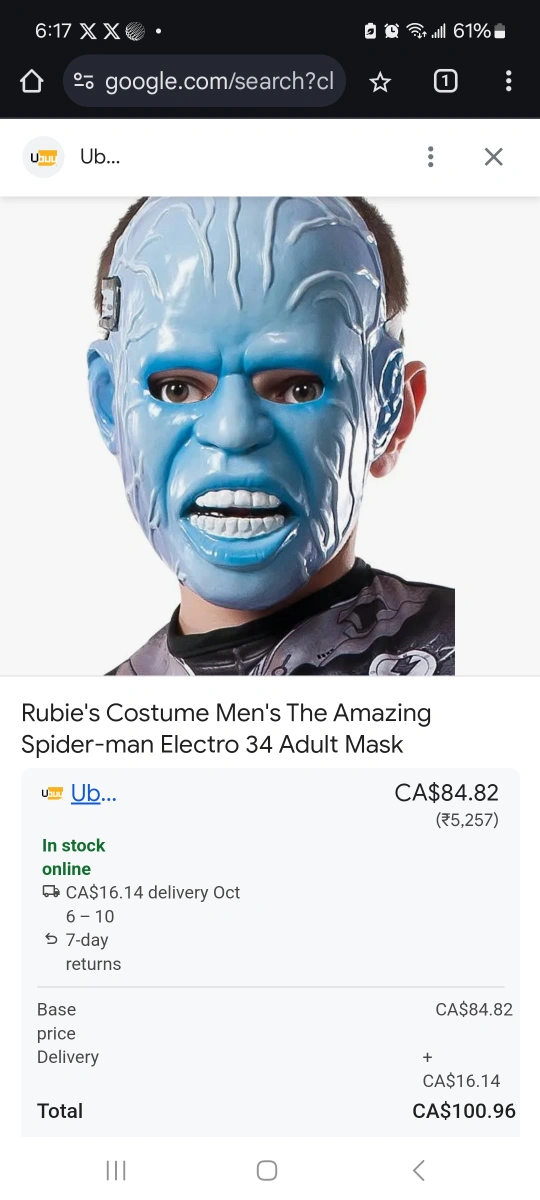Open the product panel three-dot options
This screenshot has height=1200, width=540.
tap(430, 157)
